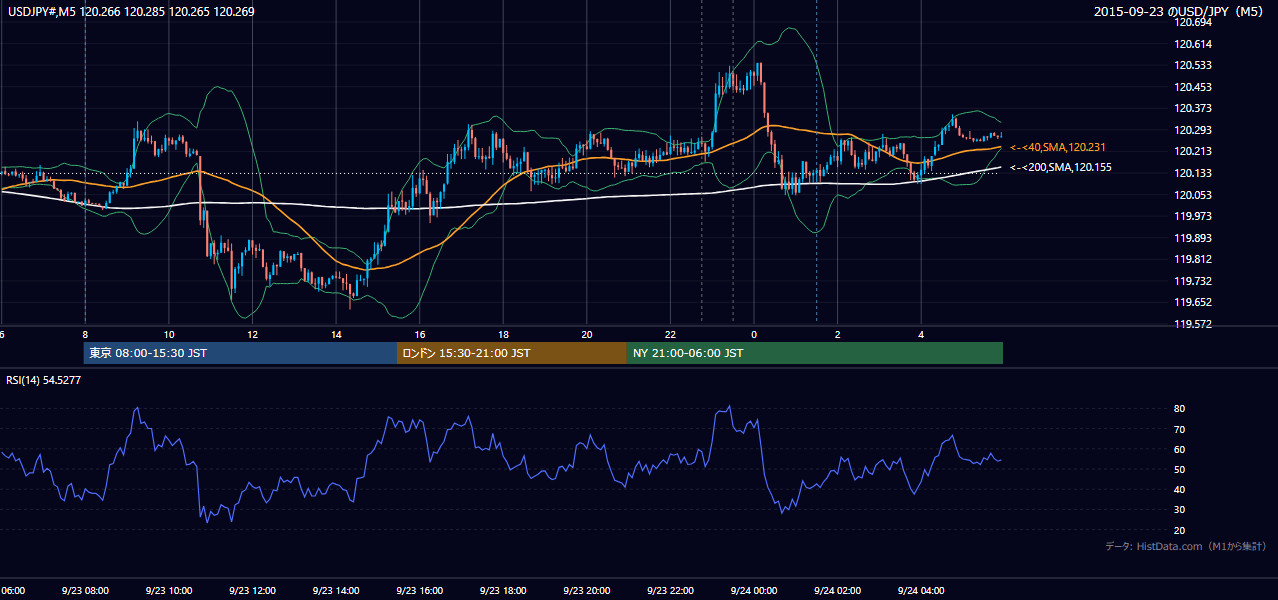
Task: Click the 9/23 18:00 bottom time label
Action: click(503, 591)
